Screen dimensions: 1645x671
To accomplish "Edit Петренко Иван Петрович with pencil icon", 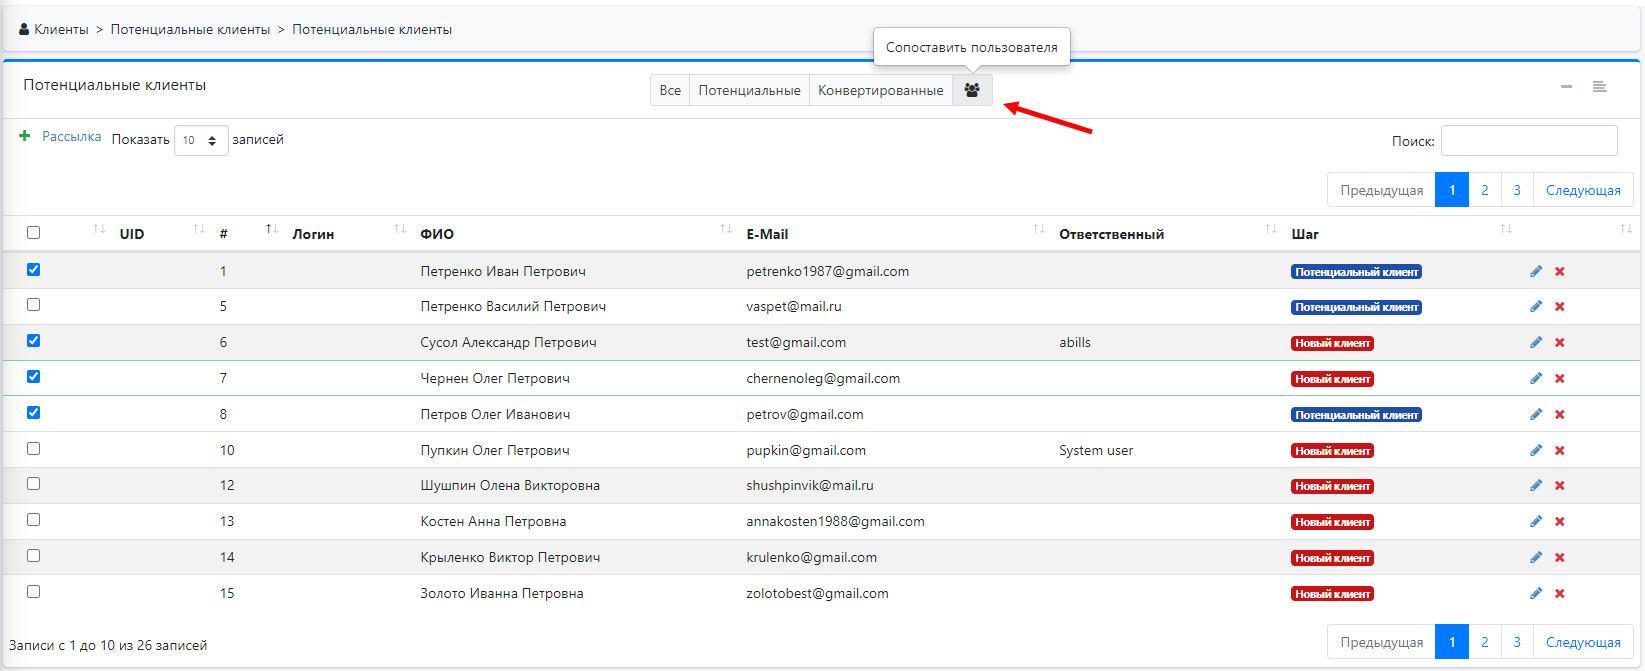I will 1536,271.
